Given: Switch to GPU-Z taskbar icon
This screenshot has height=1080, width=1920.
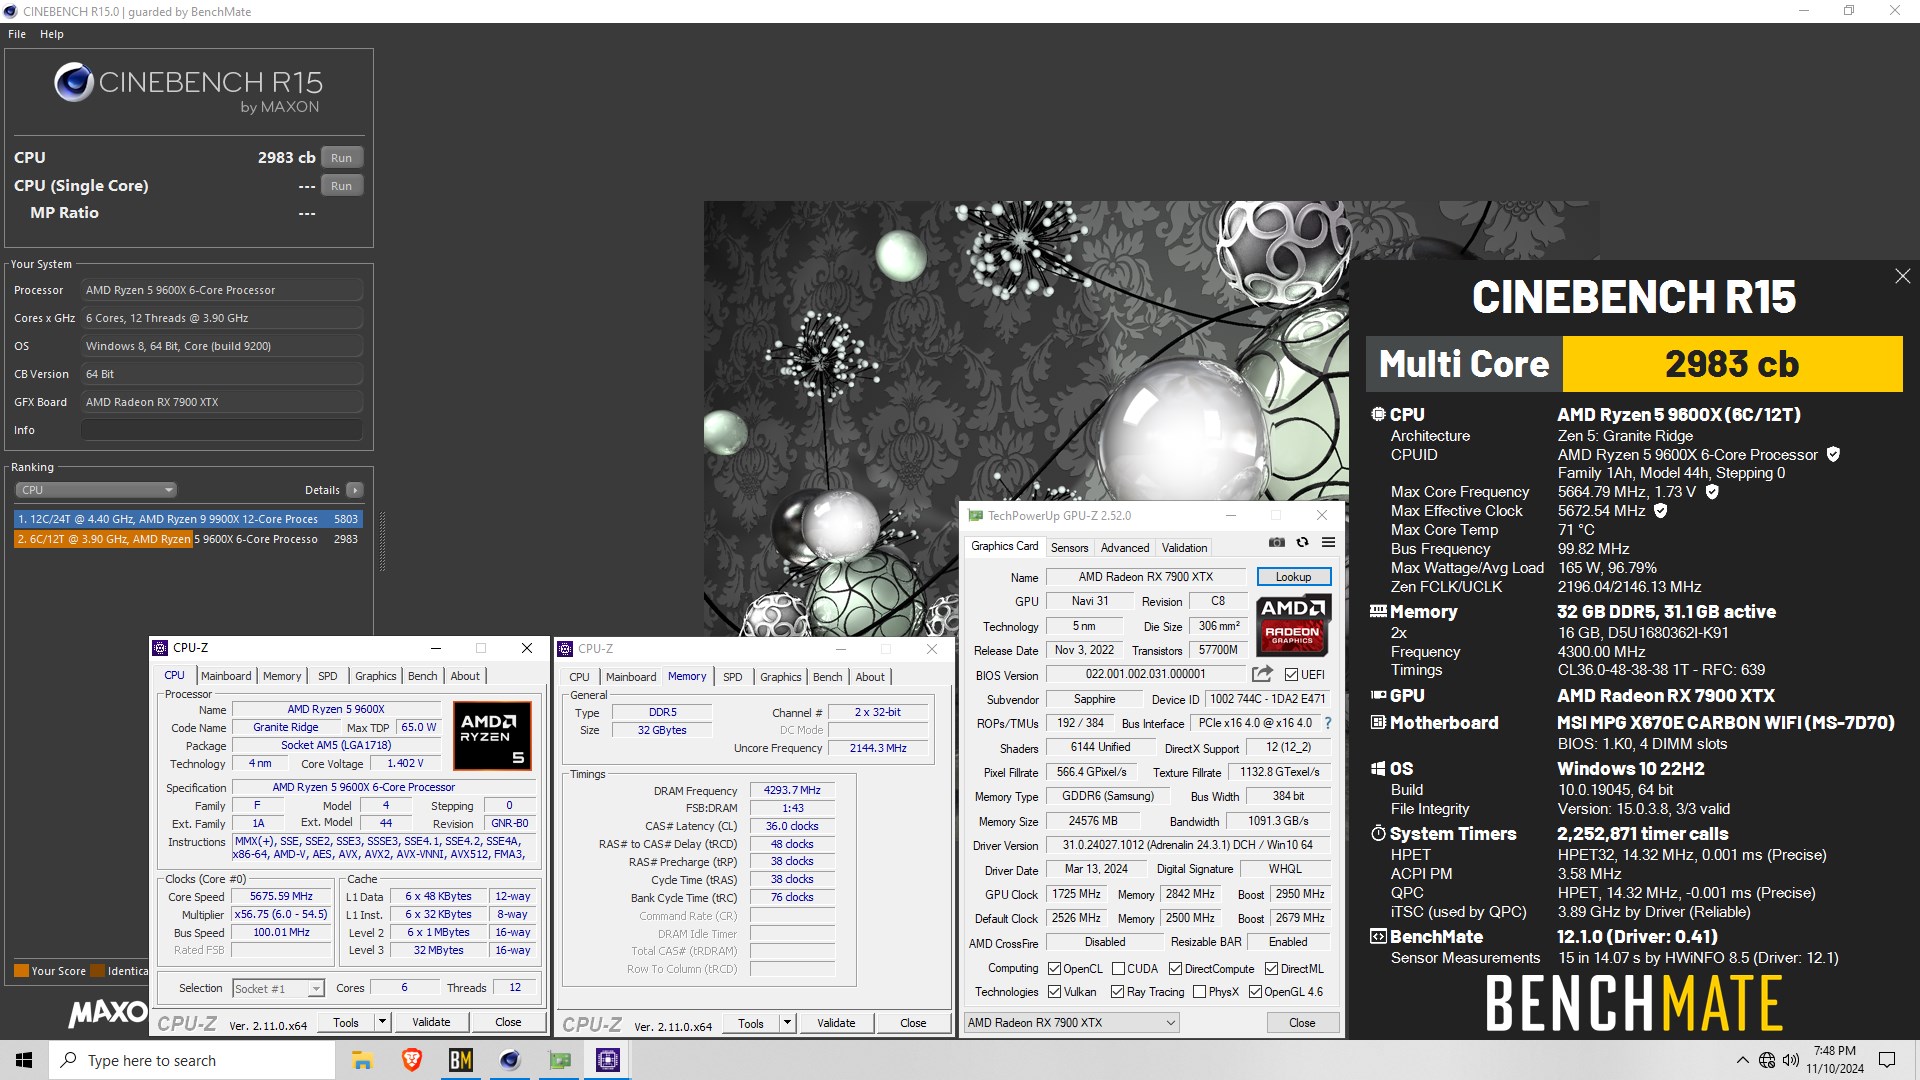Looking at the screenshot, I should click(559, 1060).
